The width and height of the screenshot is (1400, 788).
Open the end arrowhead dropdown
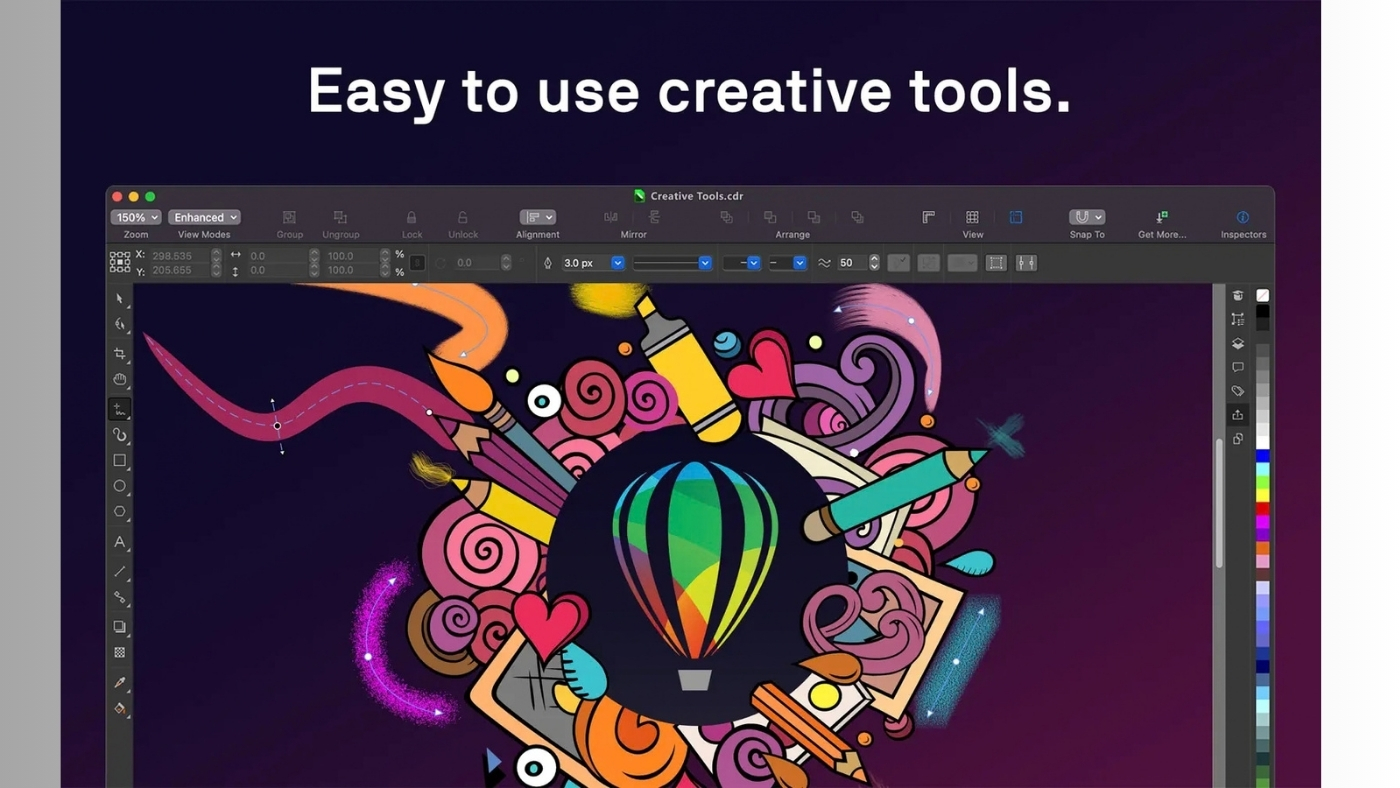pos(787,263)
